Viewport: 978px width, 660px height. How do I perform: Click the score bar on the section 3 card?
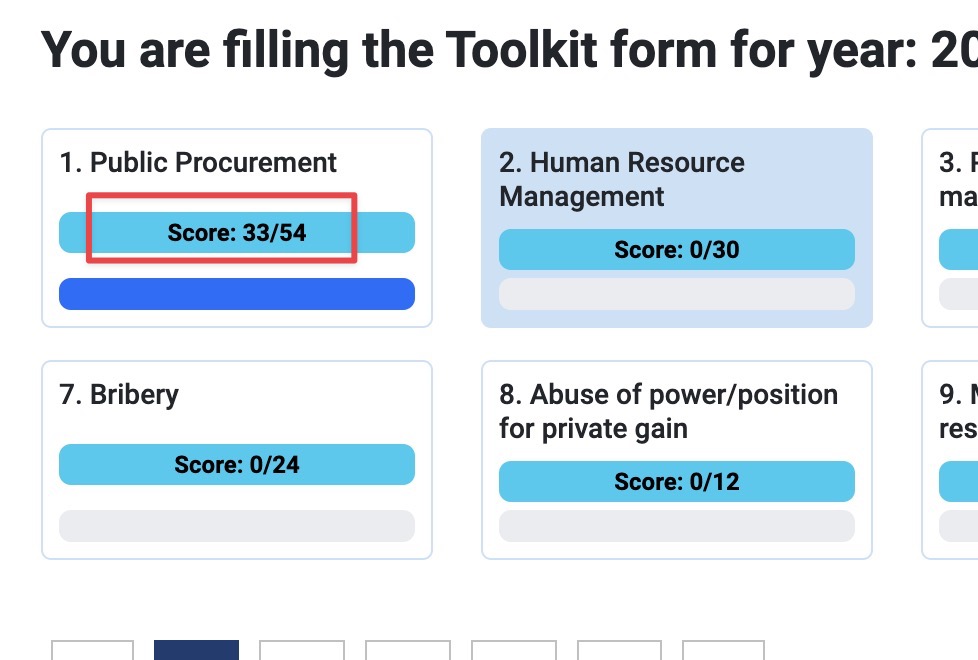click(958, 250)
